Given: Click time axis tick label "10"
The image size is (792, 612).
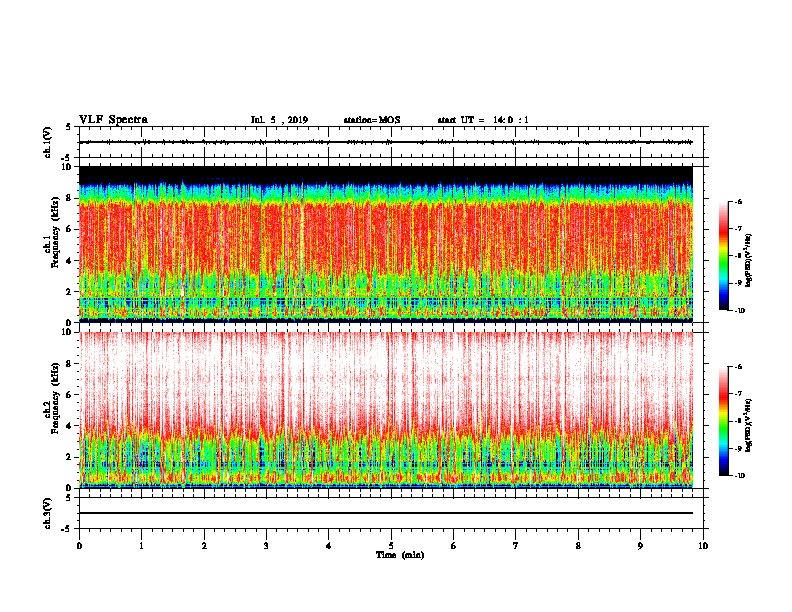Looking at the screenshot, I should click(x=703, y=546).
